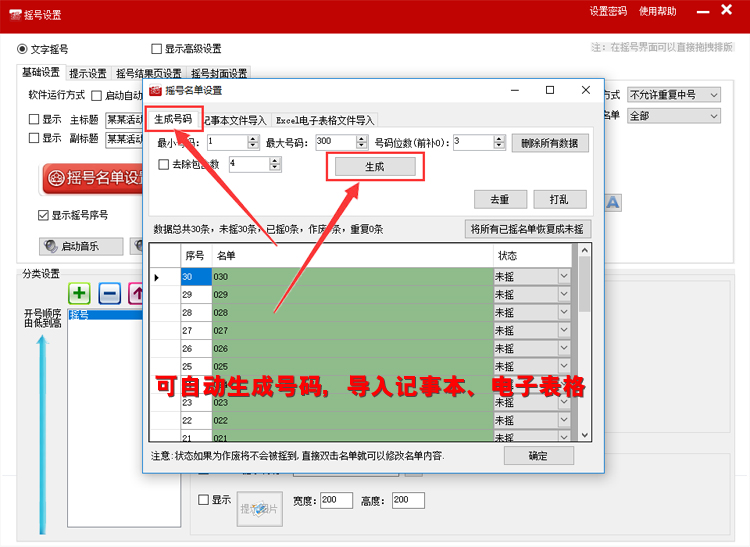Enable the 去除包含数 checkbox
The height and width of the screenshot is (547, 750).
click(164, 164)
